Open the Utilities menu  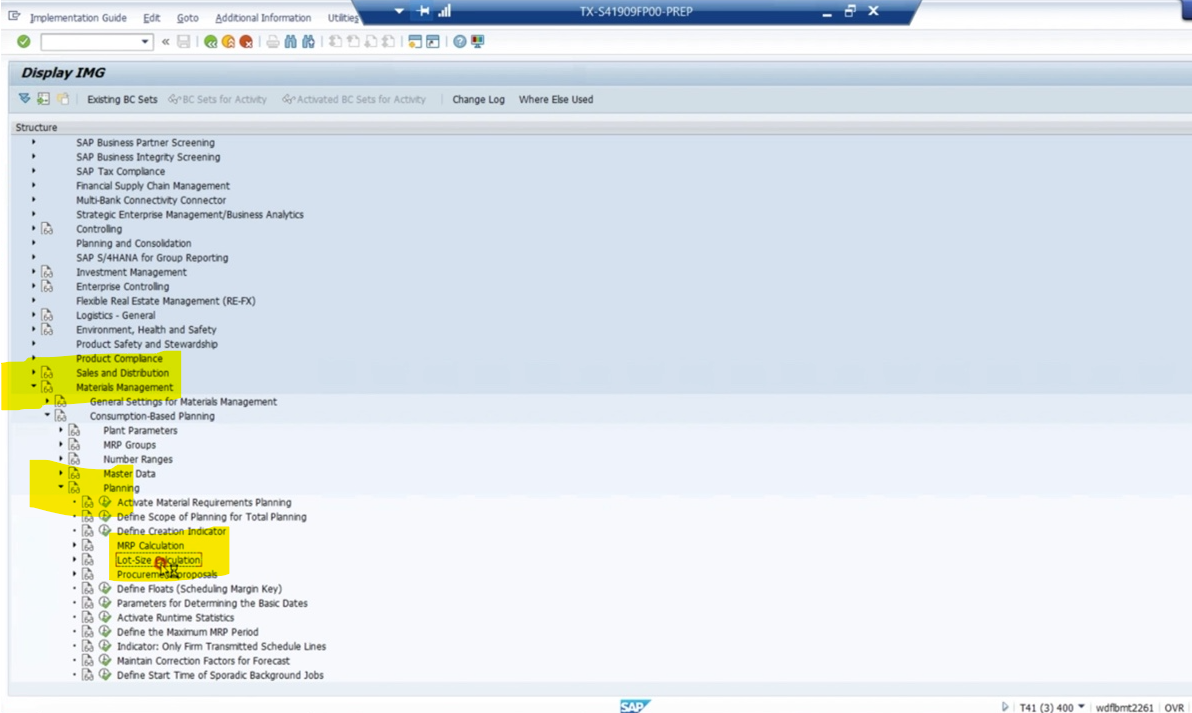coord(343,17)
